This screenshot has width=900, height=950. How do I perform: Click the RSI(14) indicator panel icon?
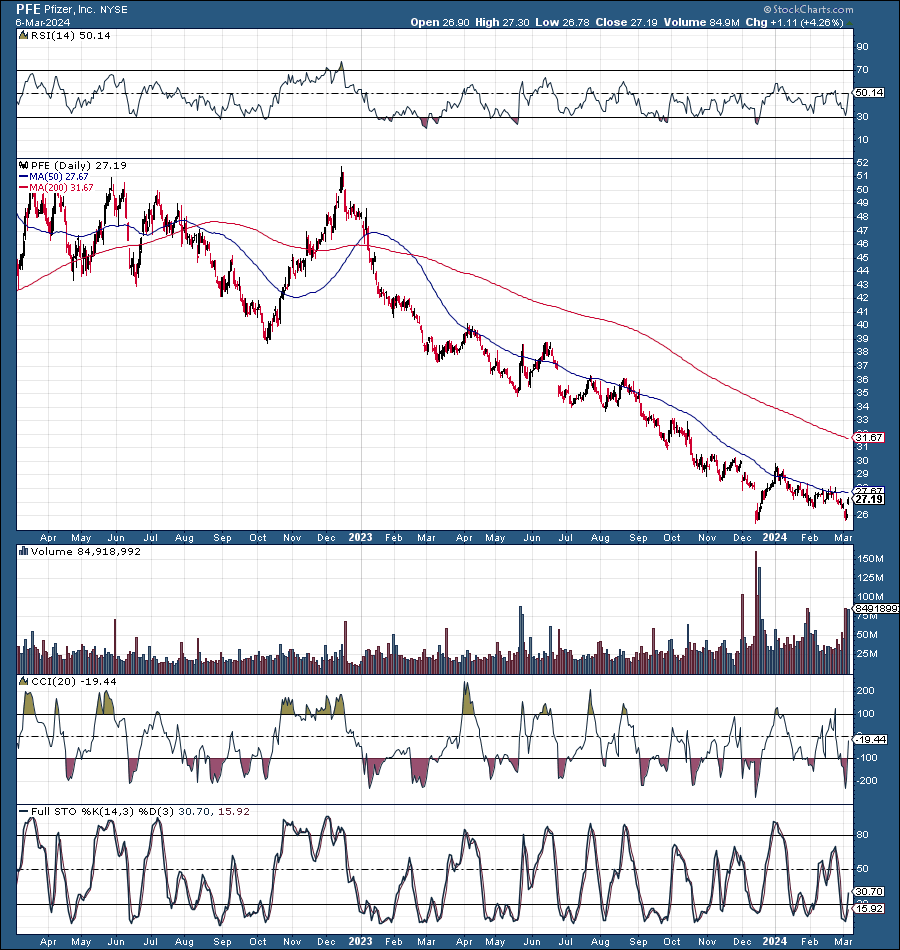(x=22, y=33)
